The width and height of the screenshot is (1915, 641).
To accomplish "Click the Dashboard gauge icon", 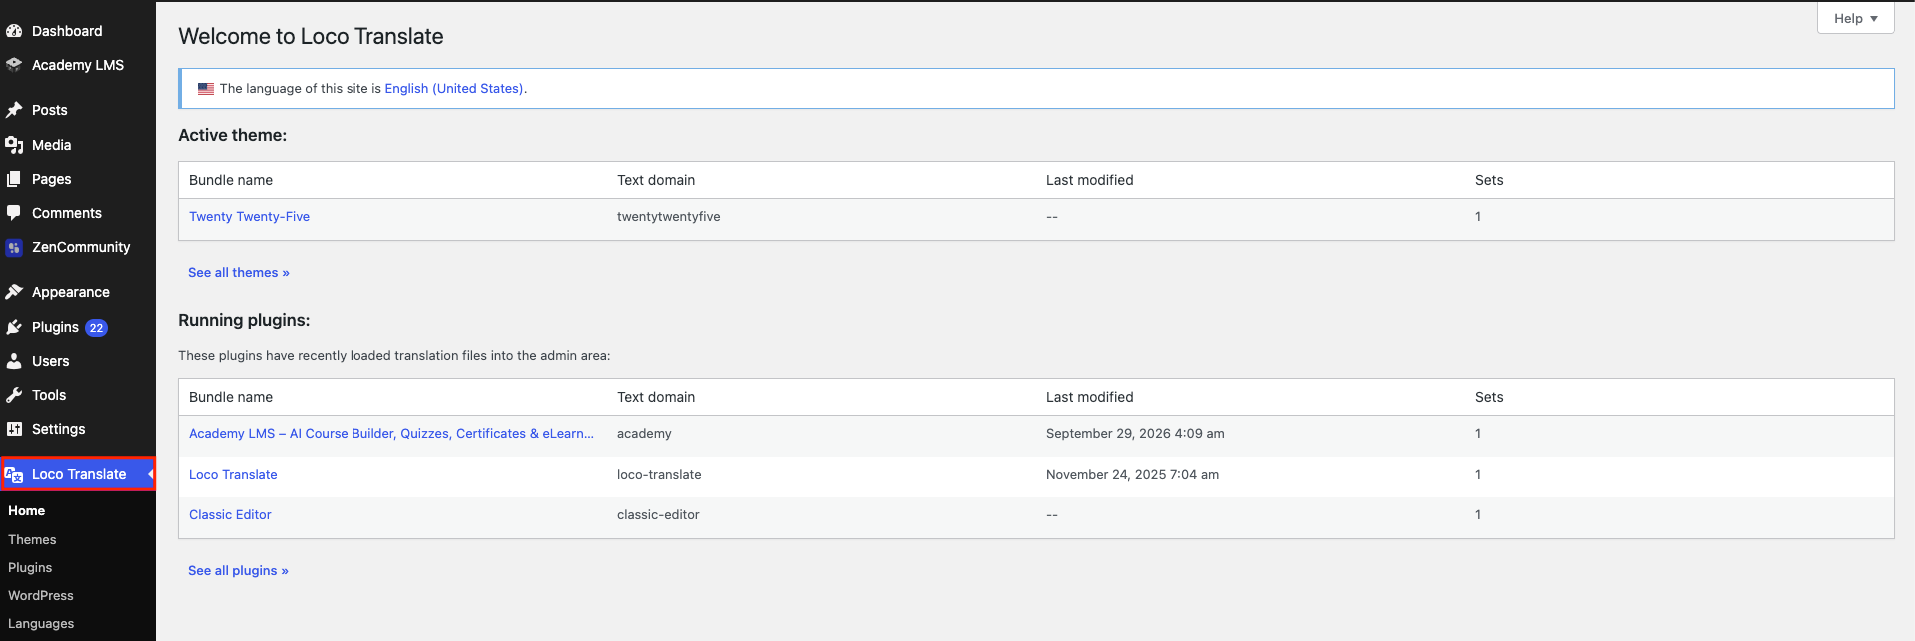I will pyautogui.click(x=14, y=31).
